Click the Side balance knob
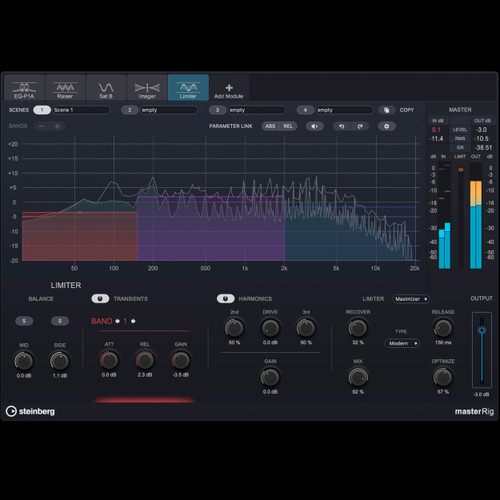Viewport: 500px width, 500px height. pos(60,361)
